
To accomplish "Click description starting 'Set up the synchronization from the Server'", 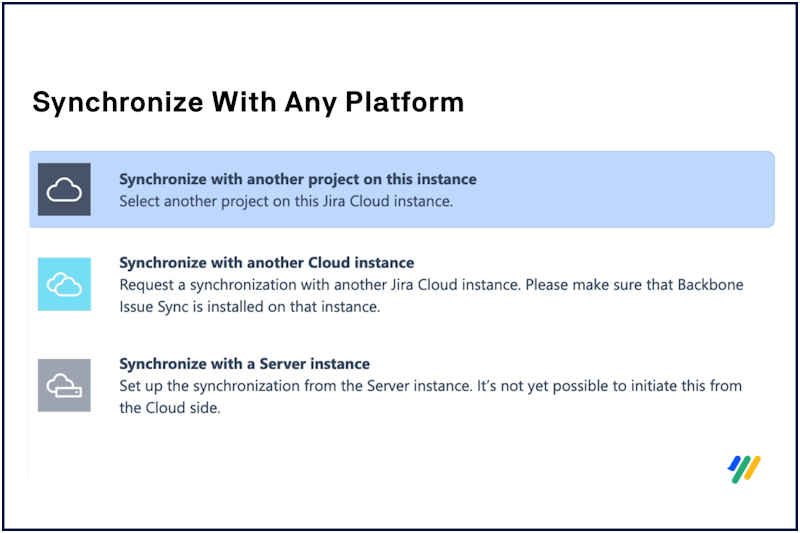I will [x=431, y=397].
